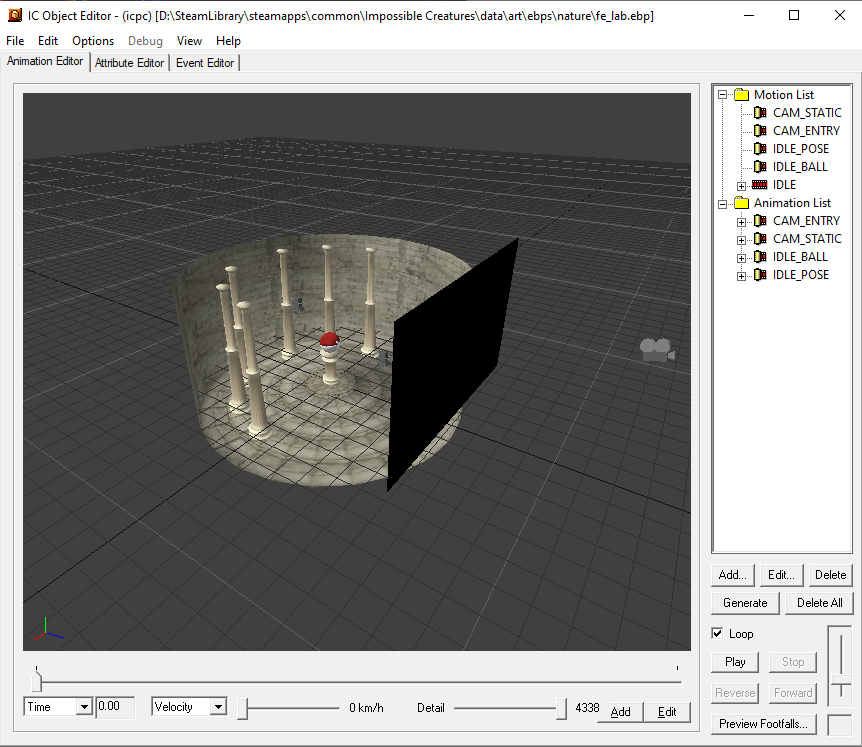Click the time value field showing 0.00
The image size is (862, 747).
pyautogui.click(x=115, y=707)
